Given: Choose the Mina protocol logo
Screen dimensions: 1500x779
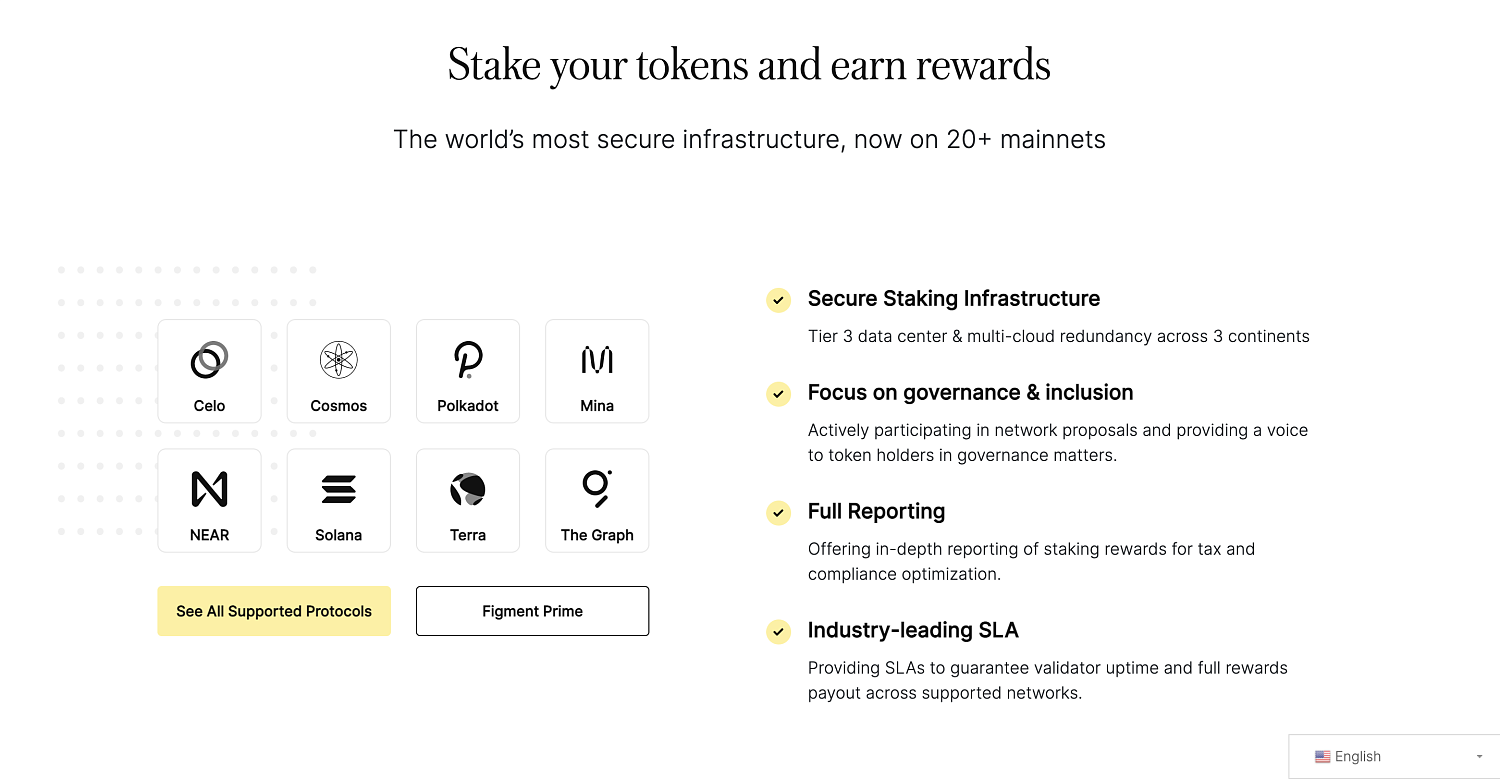Looking at the screenshot, I should pos(597,360).
